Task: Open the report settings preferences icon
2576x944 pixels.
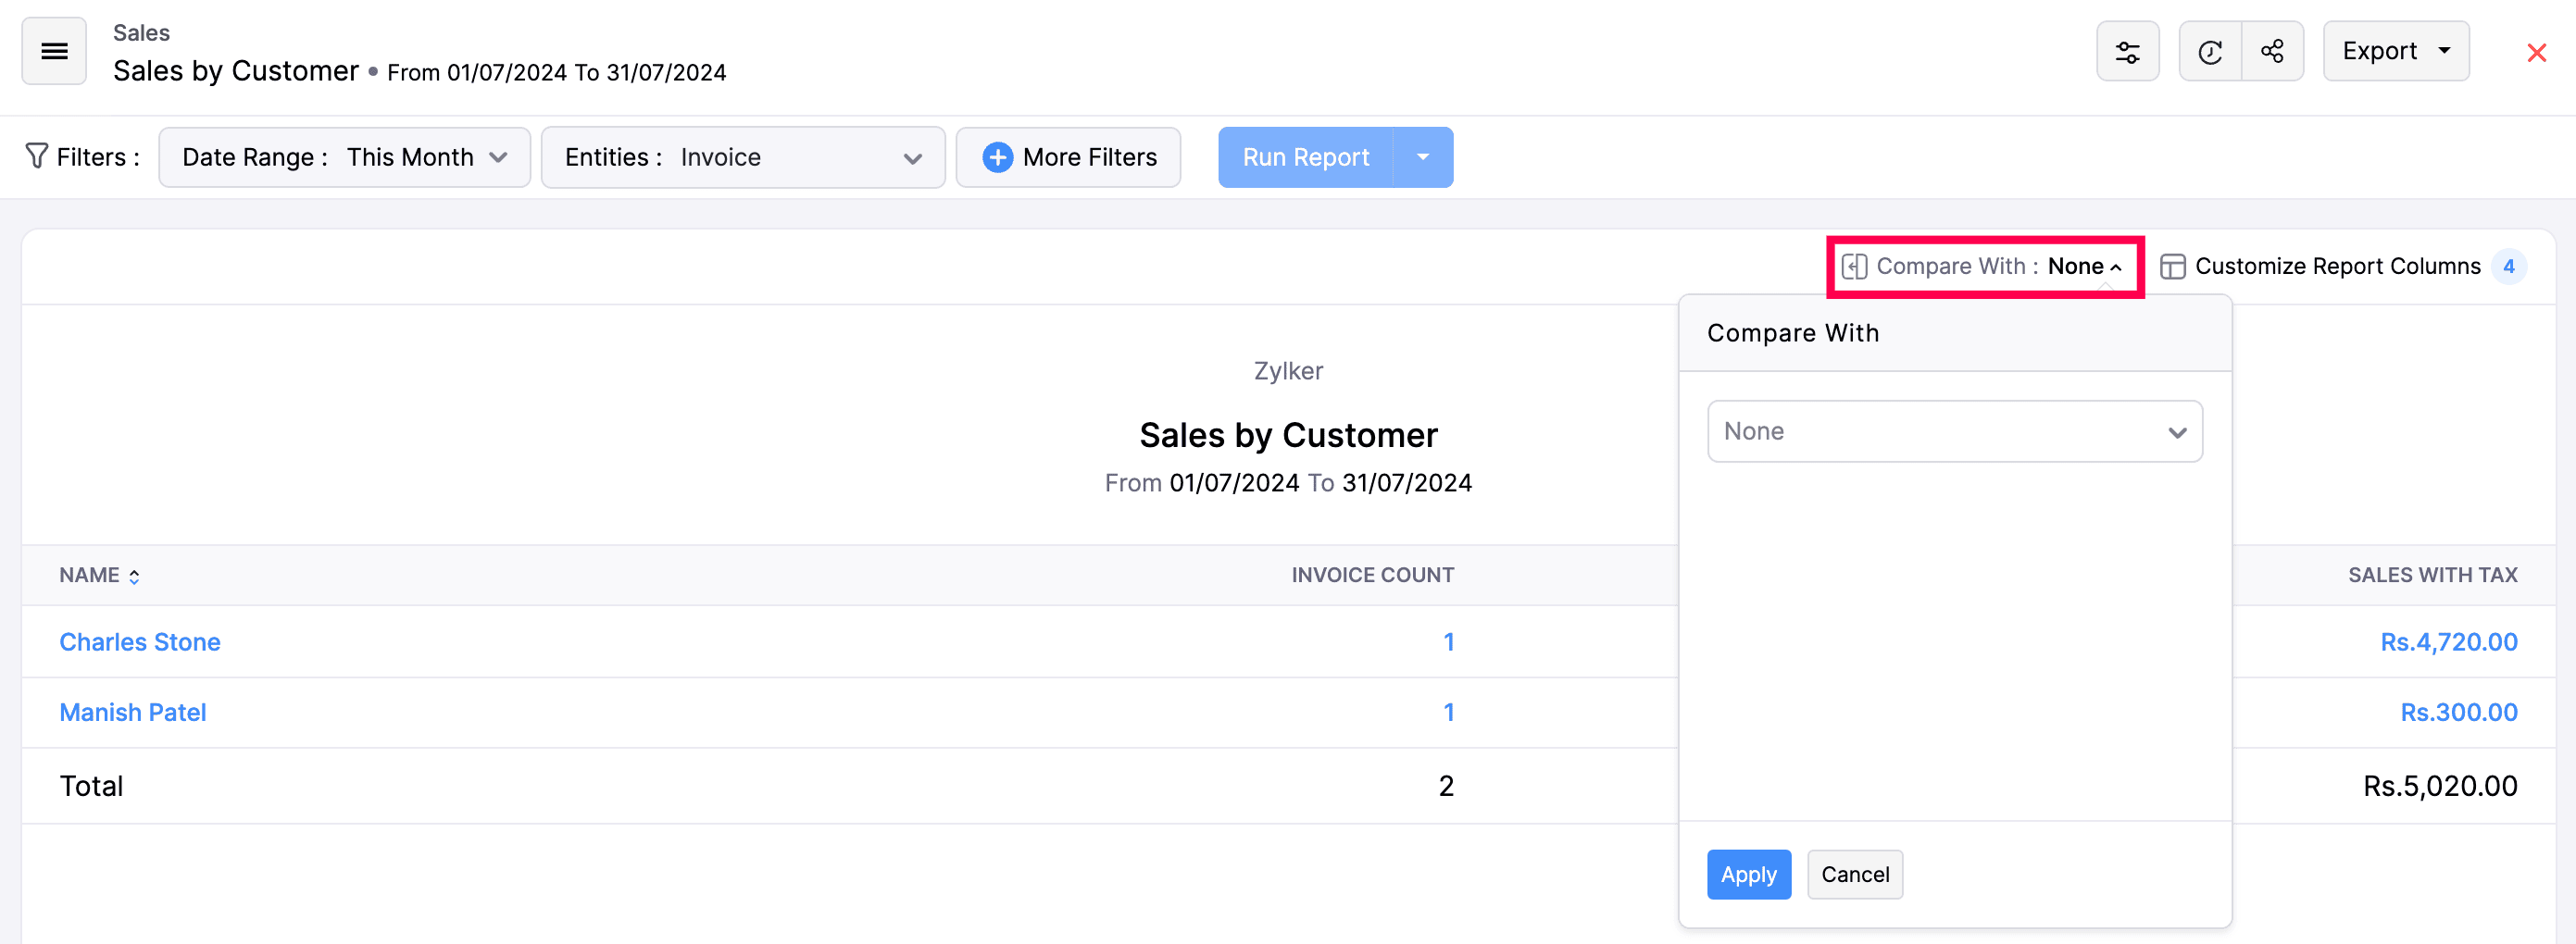Action: 2128,51
